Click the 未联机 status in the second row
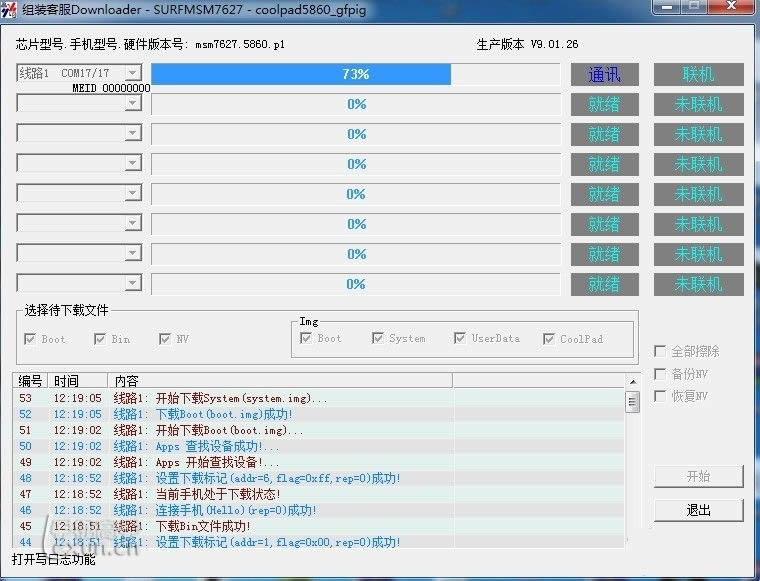760x581 pixels. pos(698,104)
